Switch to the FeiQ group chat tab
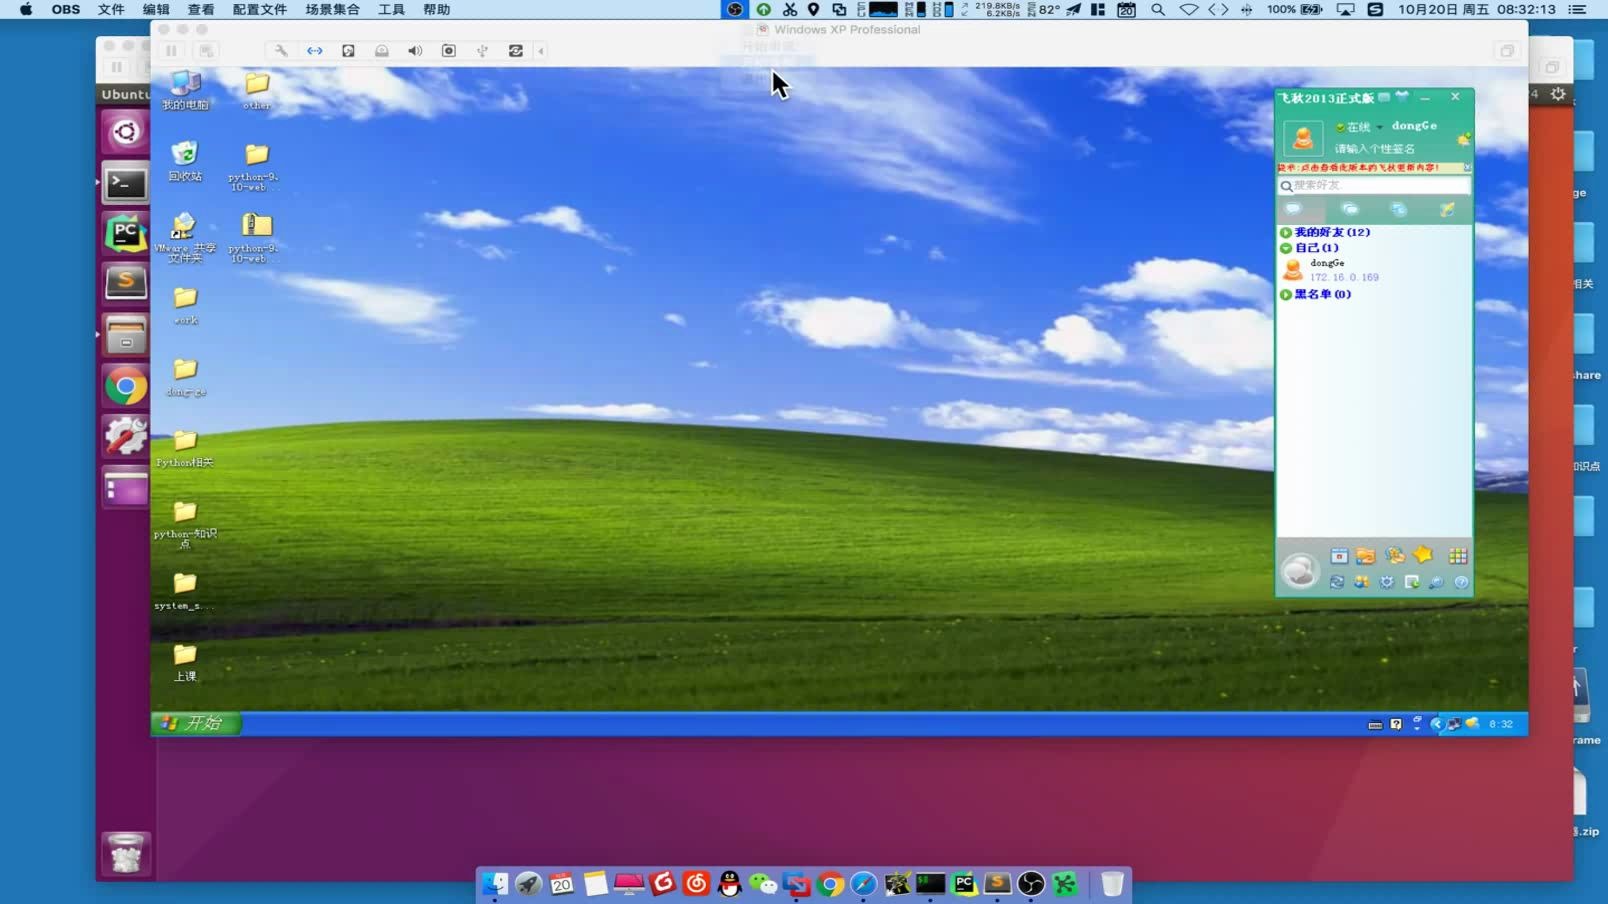 click(1350, 209)
